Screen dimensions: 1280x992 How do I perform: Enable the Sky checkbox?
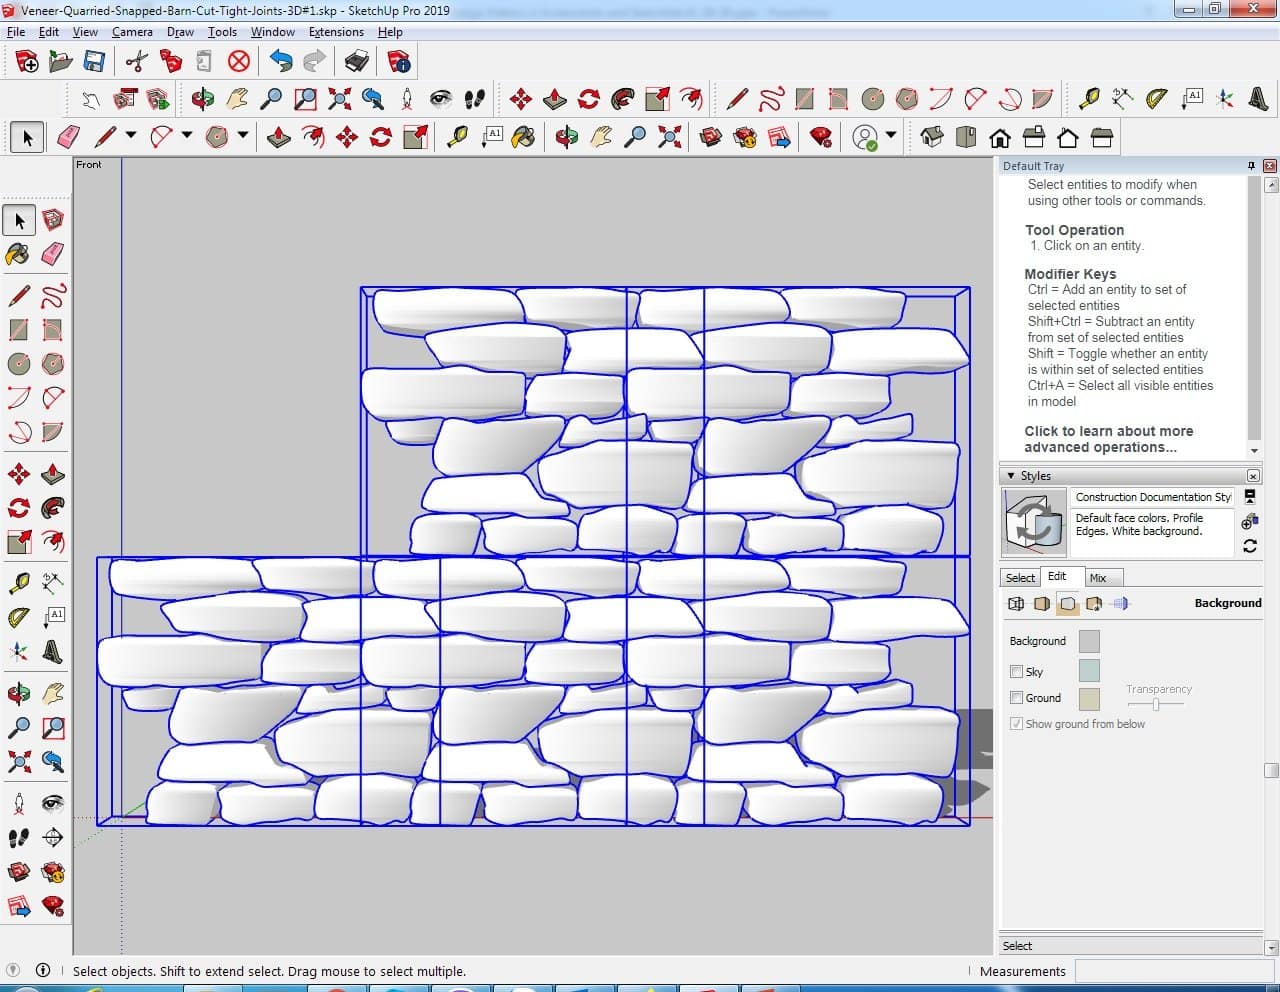[x=1016, y=672]
